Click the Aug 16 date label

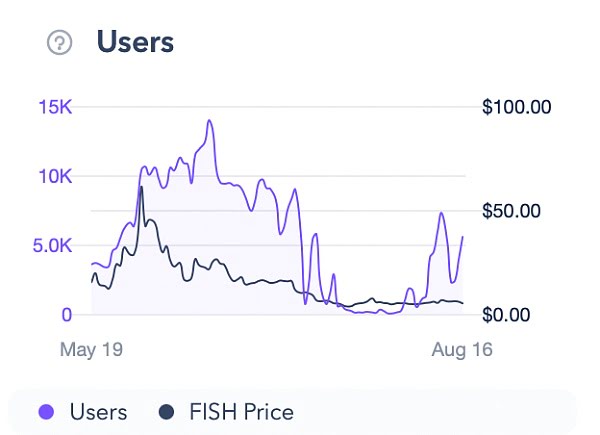[x=462, y=350]
